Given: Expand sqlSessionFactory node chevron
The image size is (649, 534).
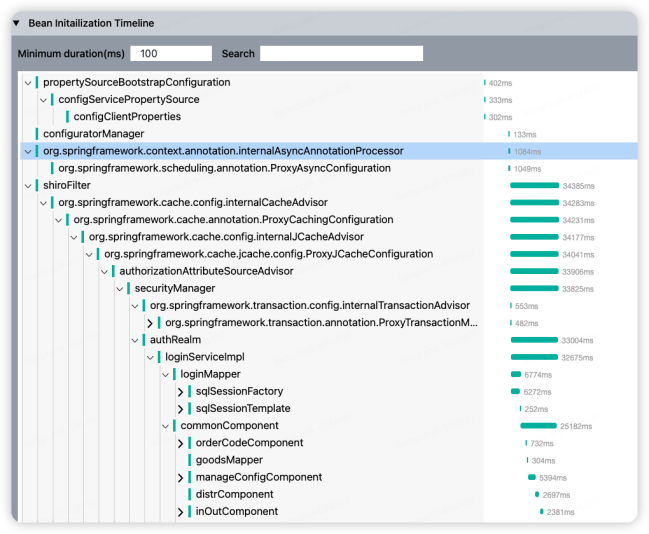Looking at the screenshot, I should [180, 392].
